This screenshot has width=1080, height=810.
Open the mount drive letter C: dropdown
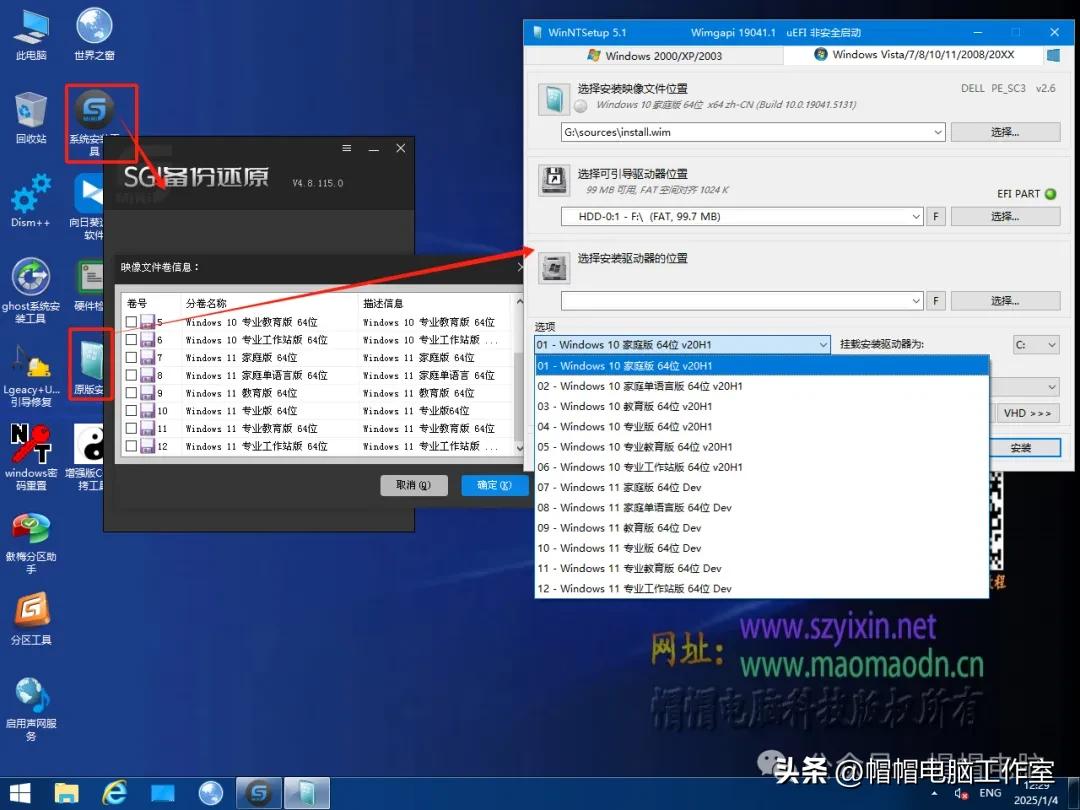coord(1050,345)
